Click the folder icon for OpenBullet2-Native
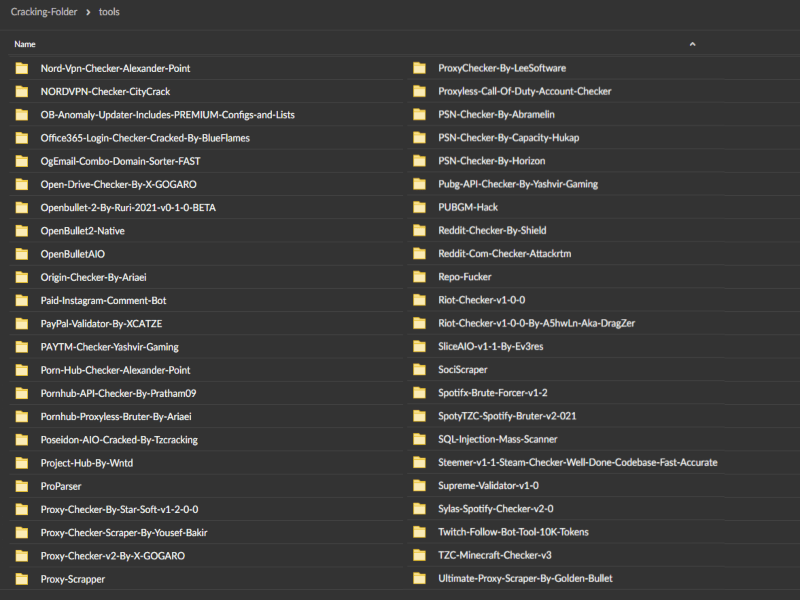This screenshot has height=600, width=800. (x=21, y=231)
